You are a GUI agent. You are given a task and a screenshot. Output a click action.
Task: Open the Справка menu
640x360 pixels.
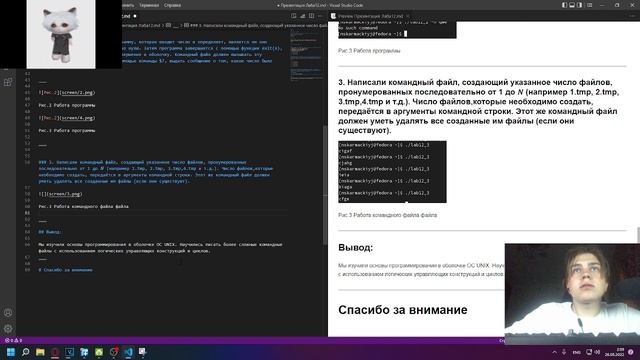pos(172,5)
